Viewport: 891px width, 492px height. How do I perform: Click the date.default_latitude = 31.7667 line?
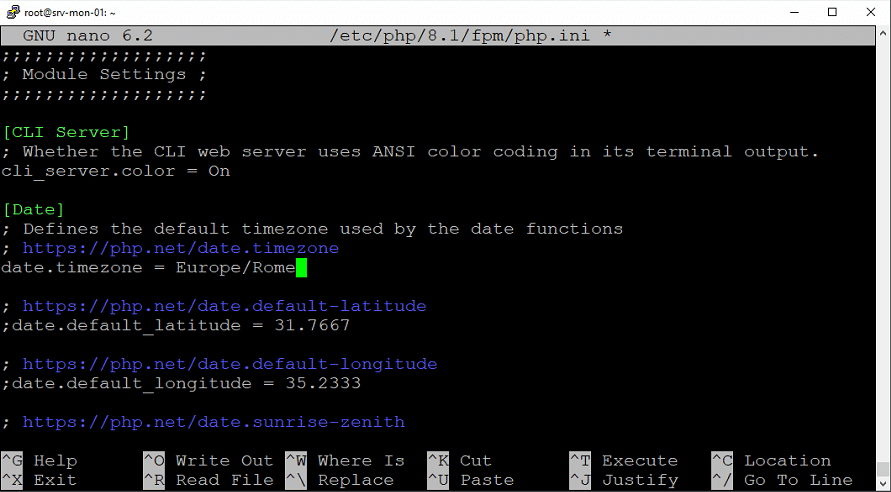point(176,326)
